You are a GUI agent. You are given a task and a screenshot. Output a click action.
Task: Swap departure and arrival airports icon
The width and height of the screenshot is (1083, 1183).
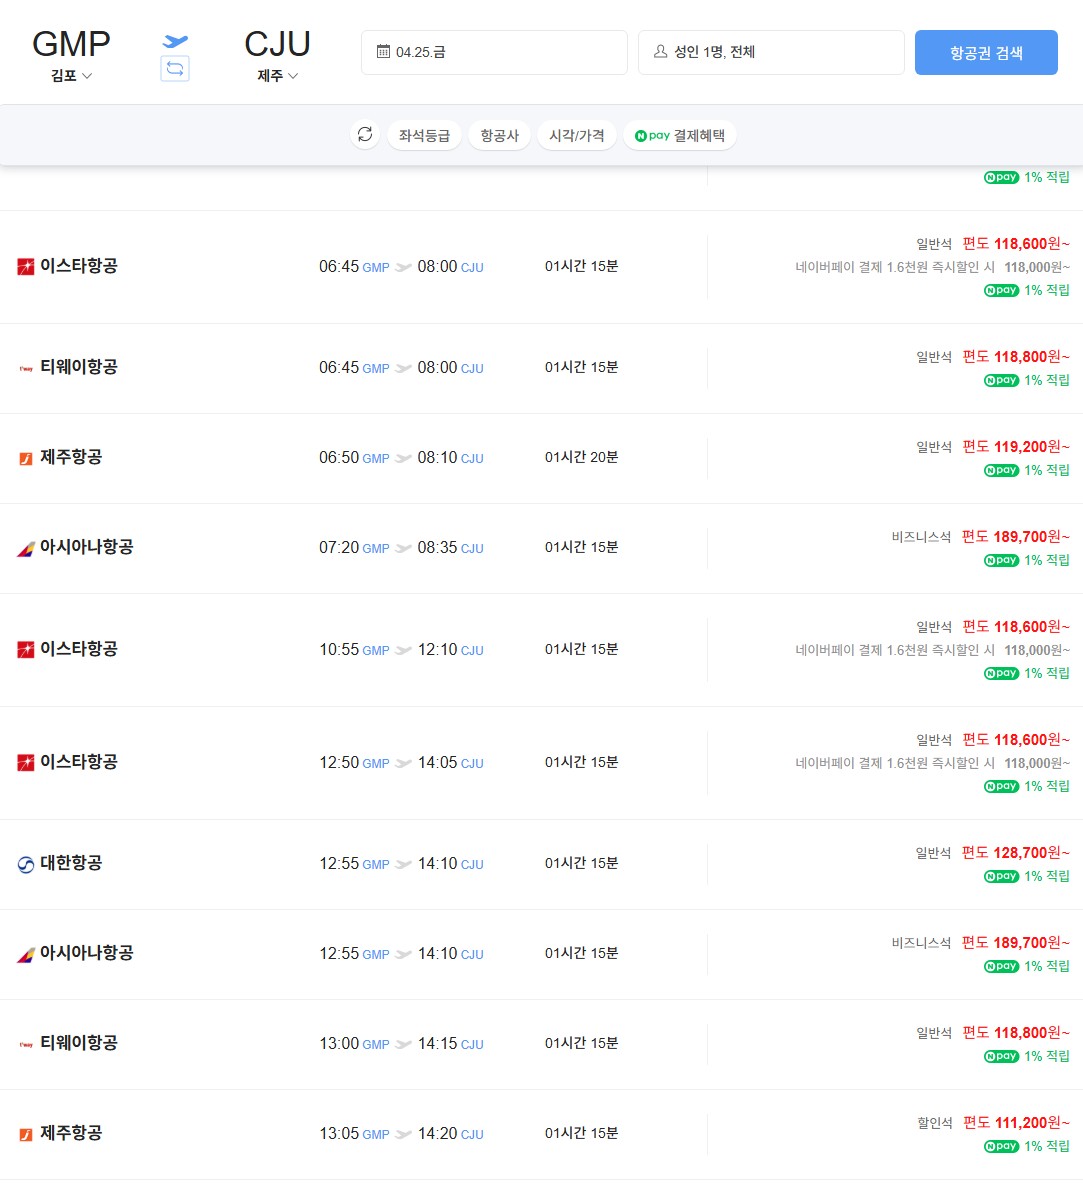point(174,69)
